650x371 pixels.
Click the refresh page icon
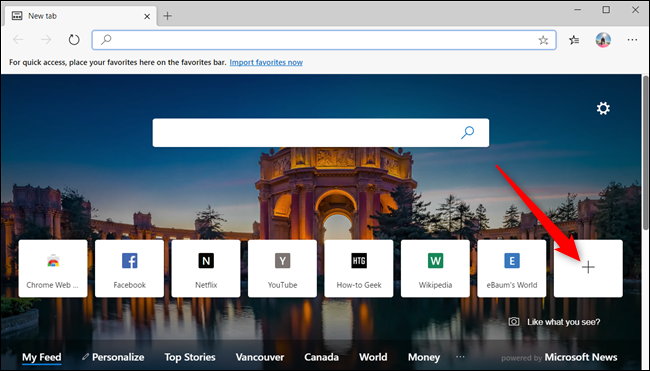tap(74, 40)
